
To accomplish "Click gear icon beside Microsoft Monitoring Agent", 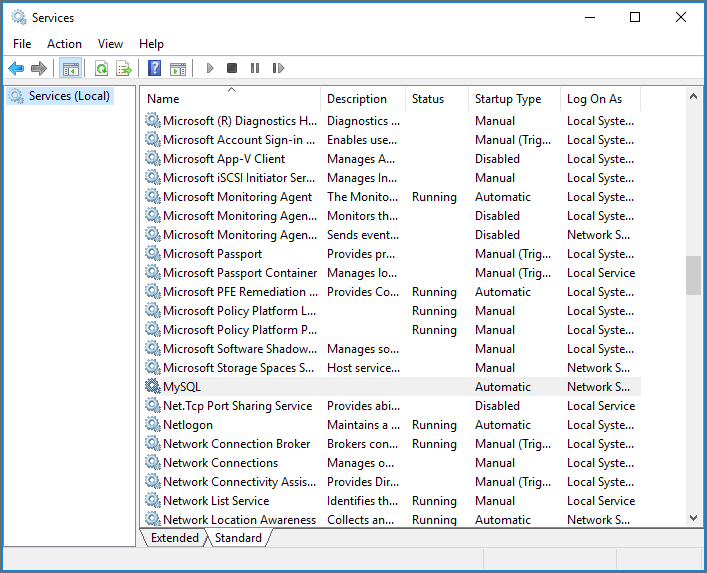I will (x=153, y=197).
